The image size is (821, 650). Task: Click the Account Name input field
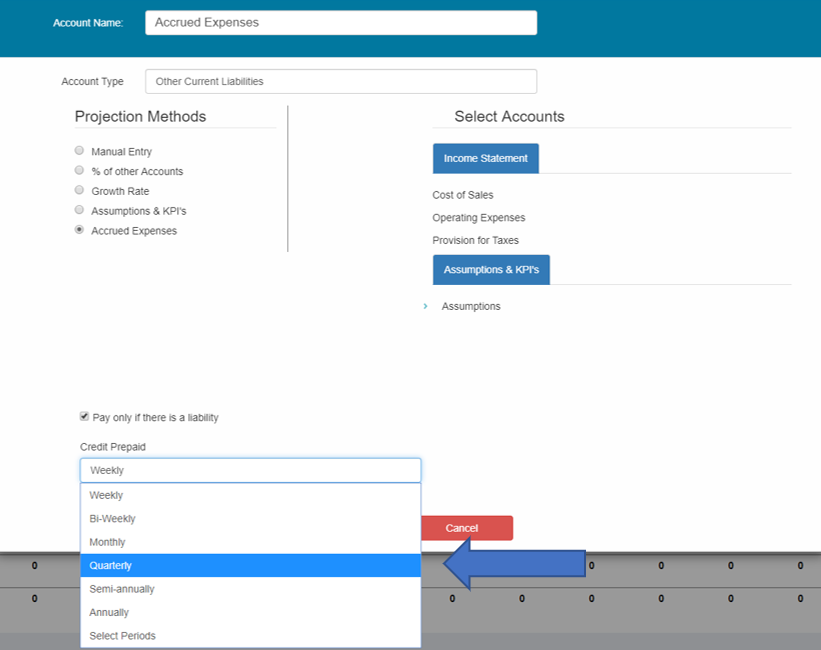tap(340, 23)
